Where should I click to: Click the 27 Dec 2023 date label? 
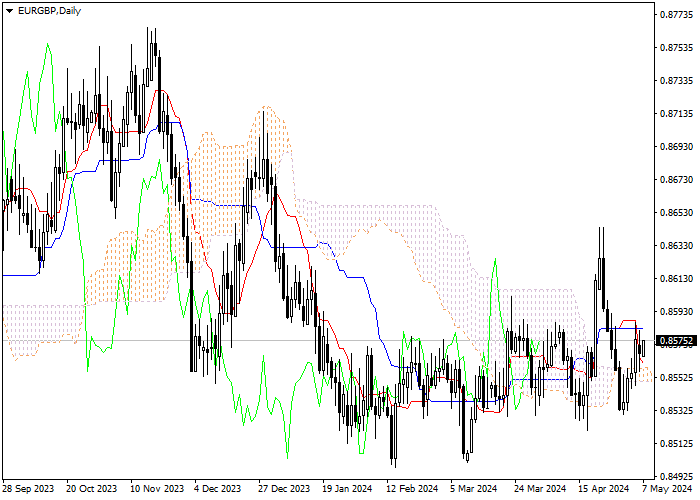(x=284, y=489)
